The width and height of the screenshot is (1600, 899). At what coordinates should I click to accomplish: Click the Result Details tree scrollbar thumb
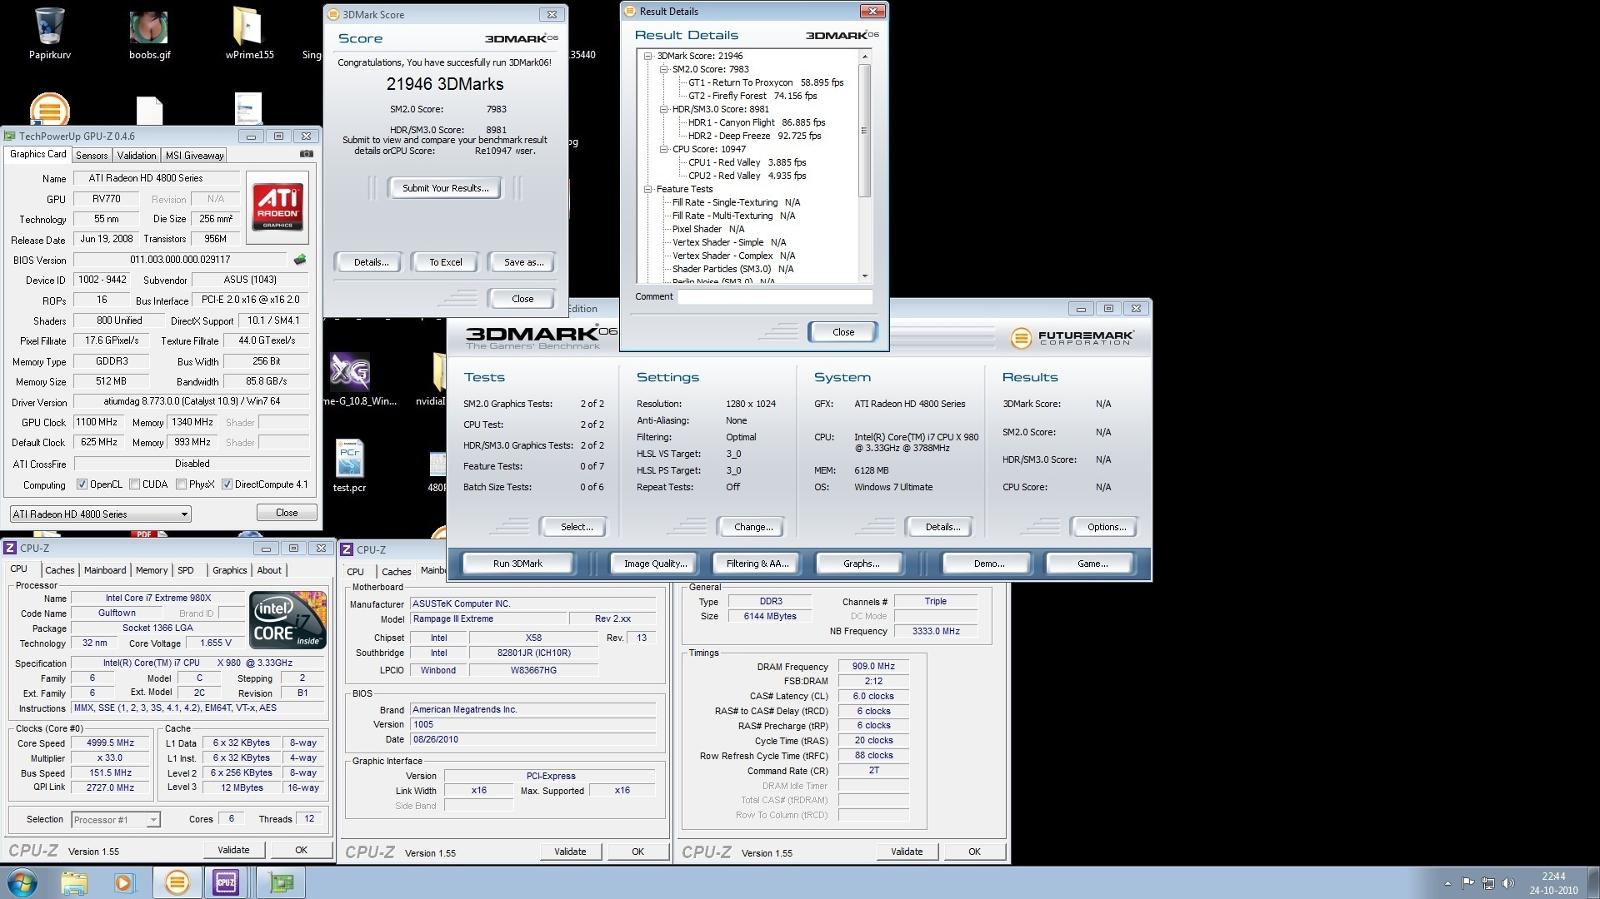(864, 131)
